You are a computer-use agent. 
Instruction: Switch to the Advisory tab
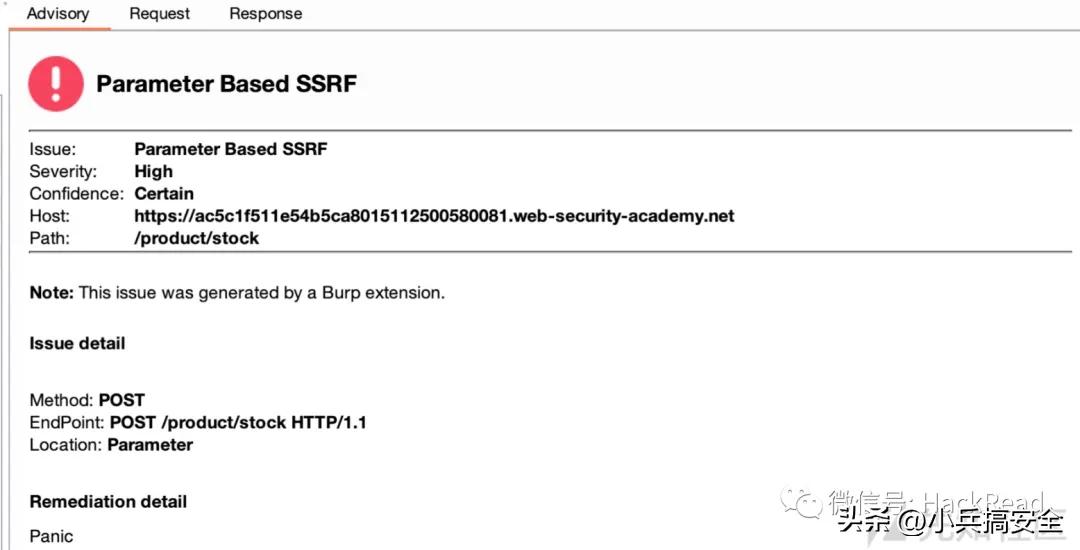[58, 14]
